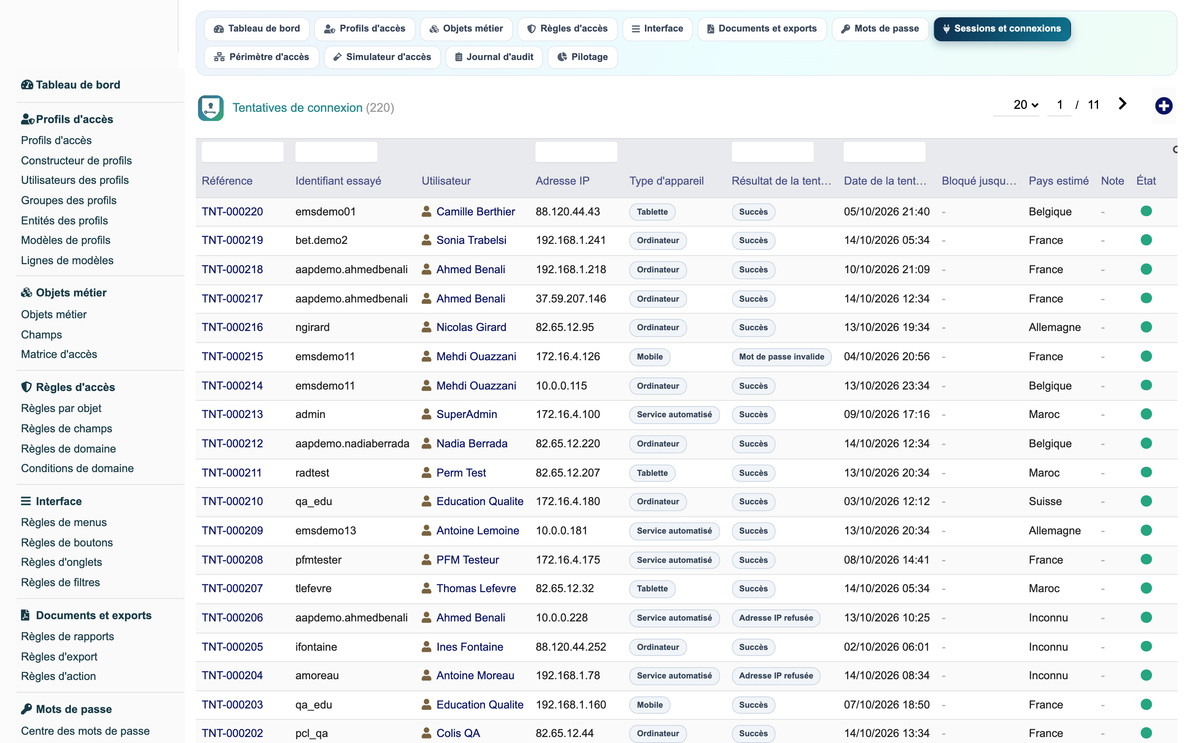Open Simulateur d'accès tab
This screenshot has width=1200, height=743.
click(x=382, y=57)
